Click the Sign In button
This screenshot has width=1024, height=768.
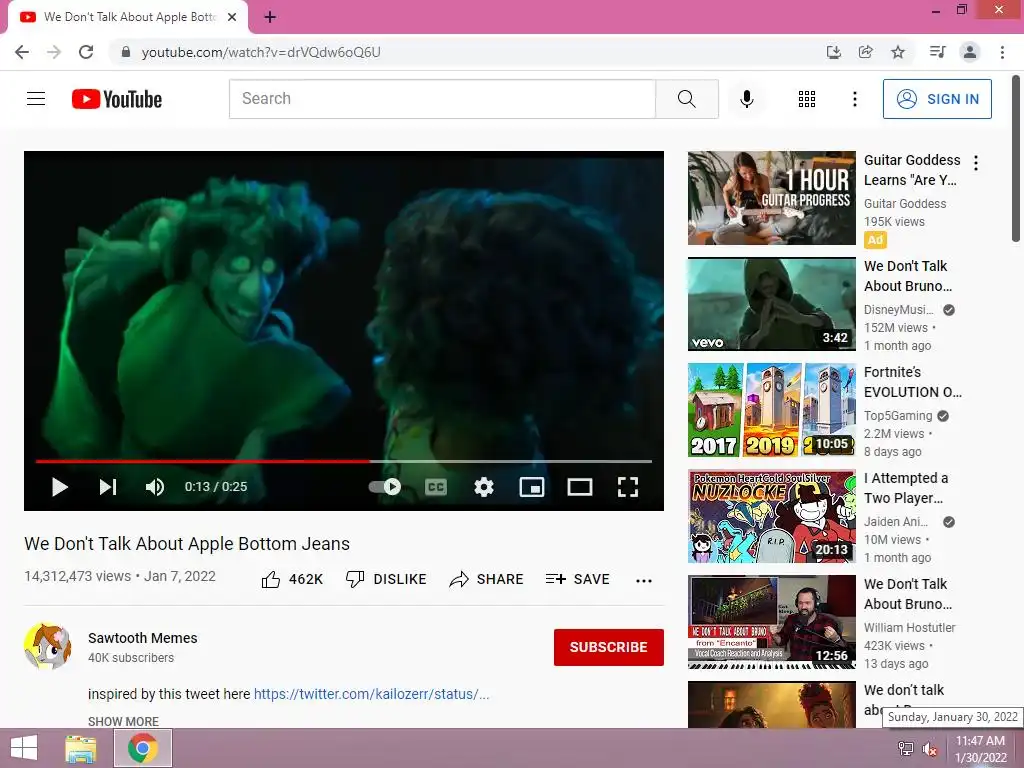937,99
